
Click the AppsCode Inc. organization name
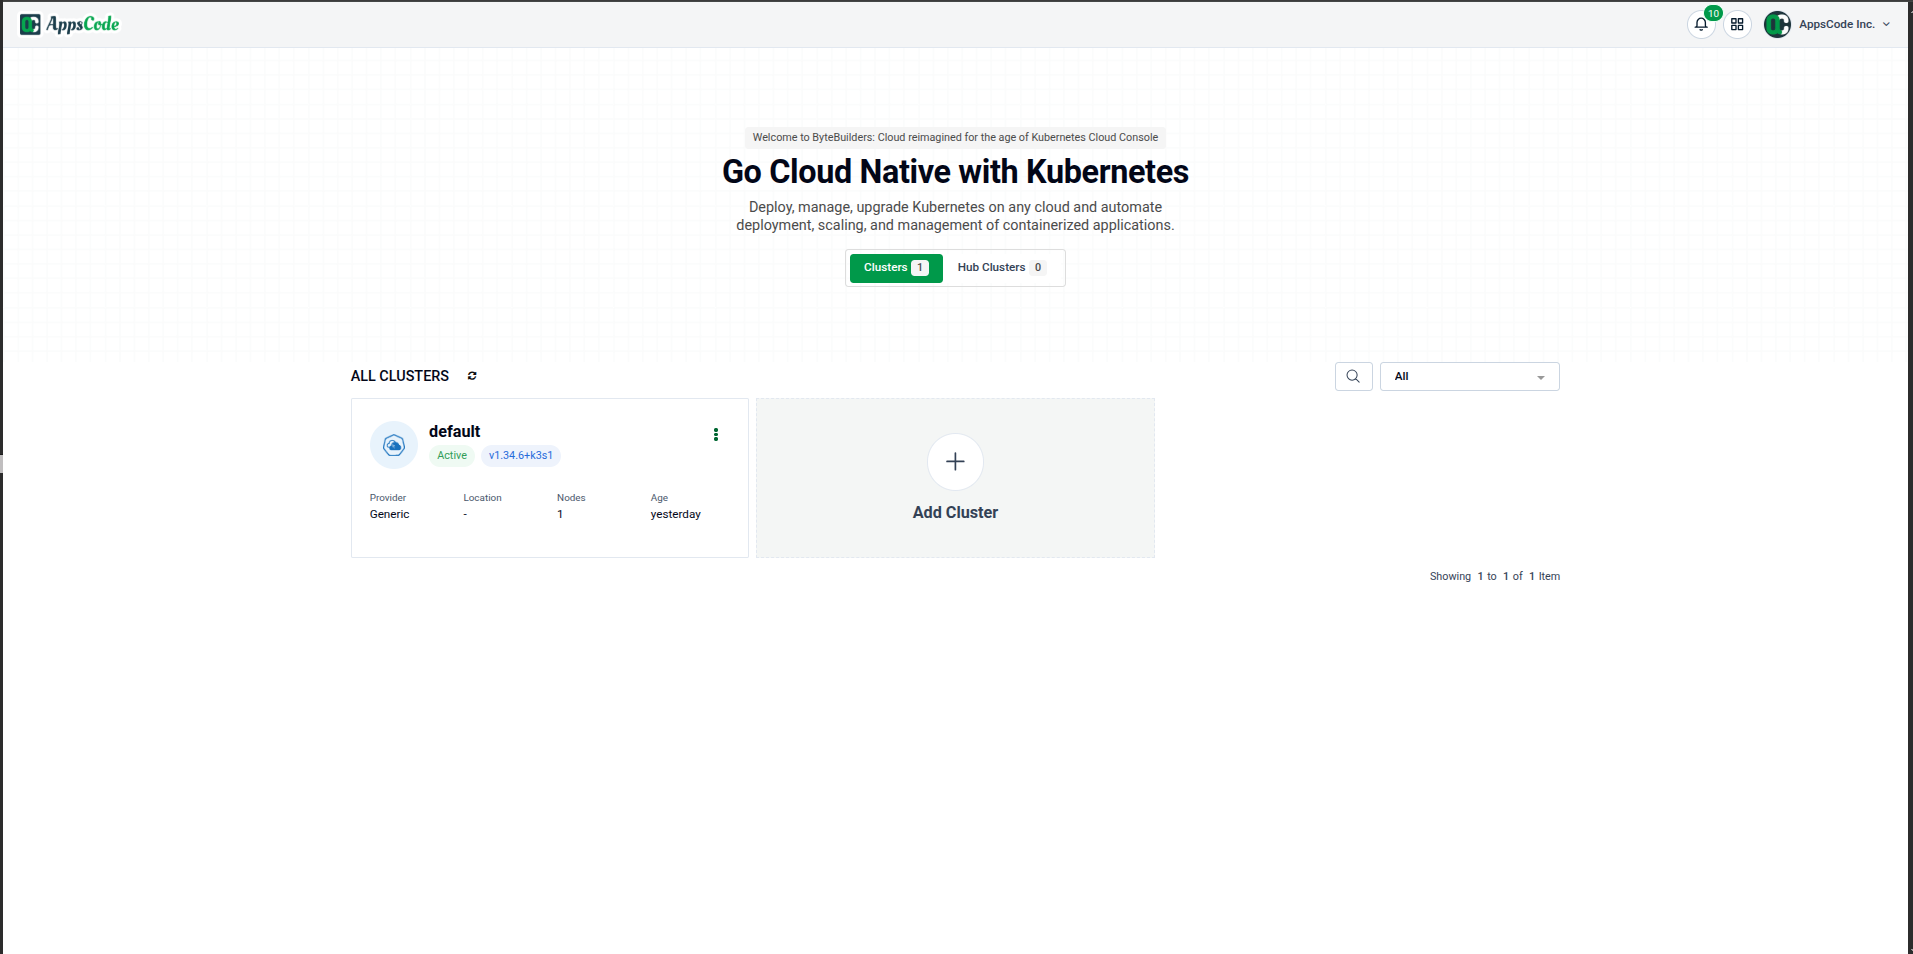[x=1836, y=24]
